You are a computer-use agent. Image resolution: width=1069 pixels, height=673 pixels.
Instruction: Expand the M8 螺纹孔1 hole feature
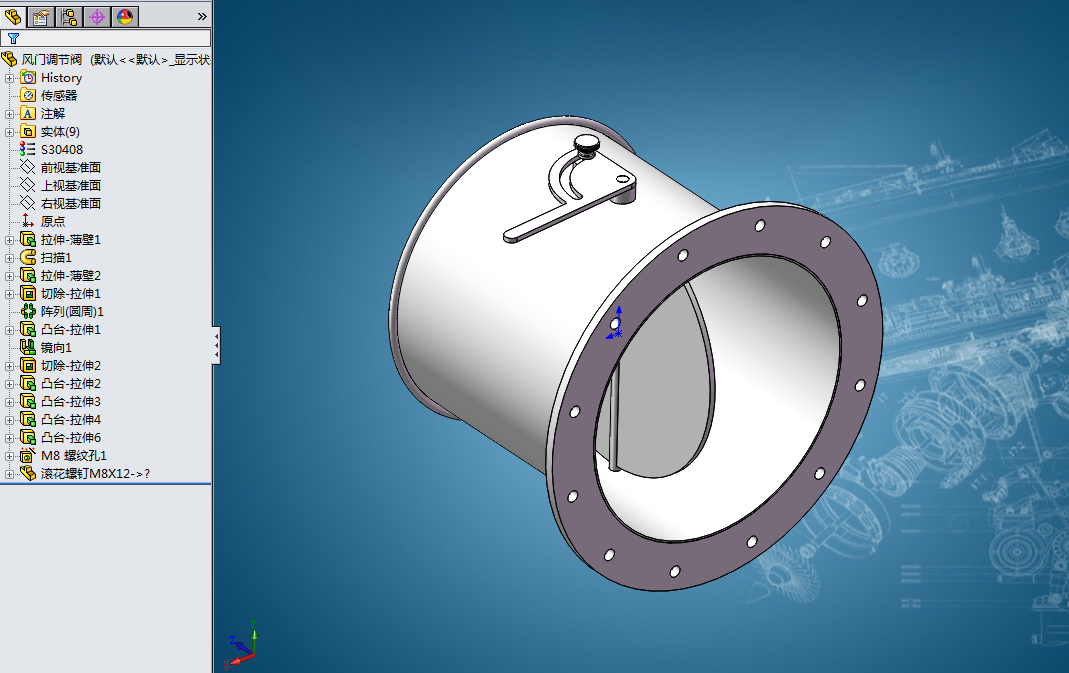click(9, 456)
